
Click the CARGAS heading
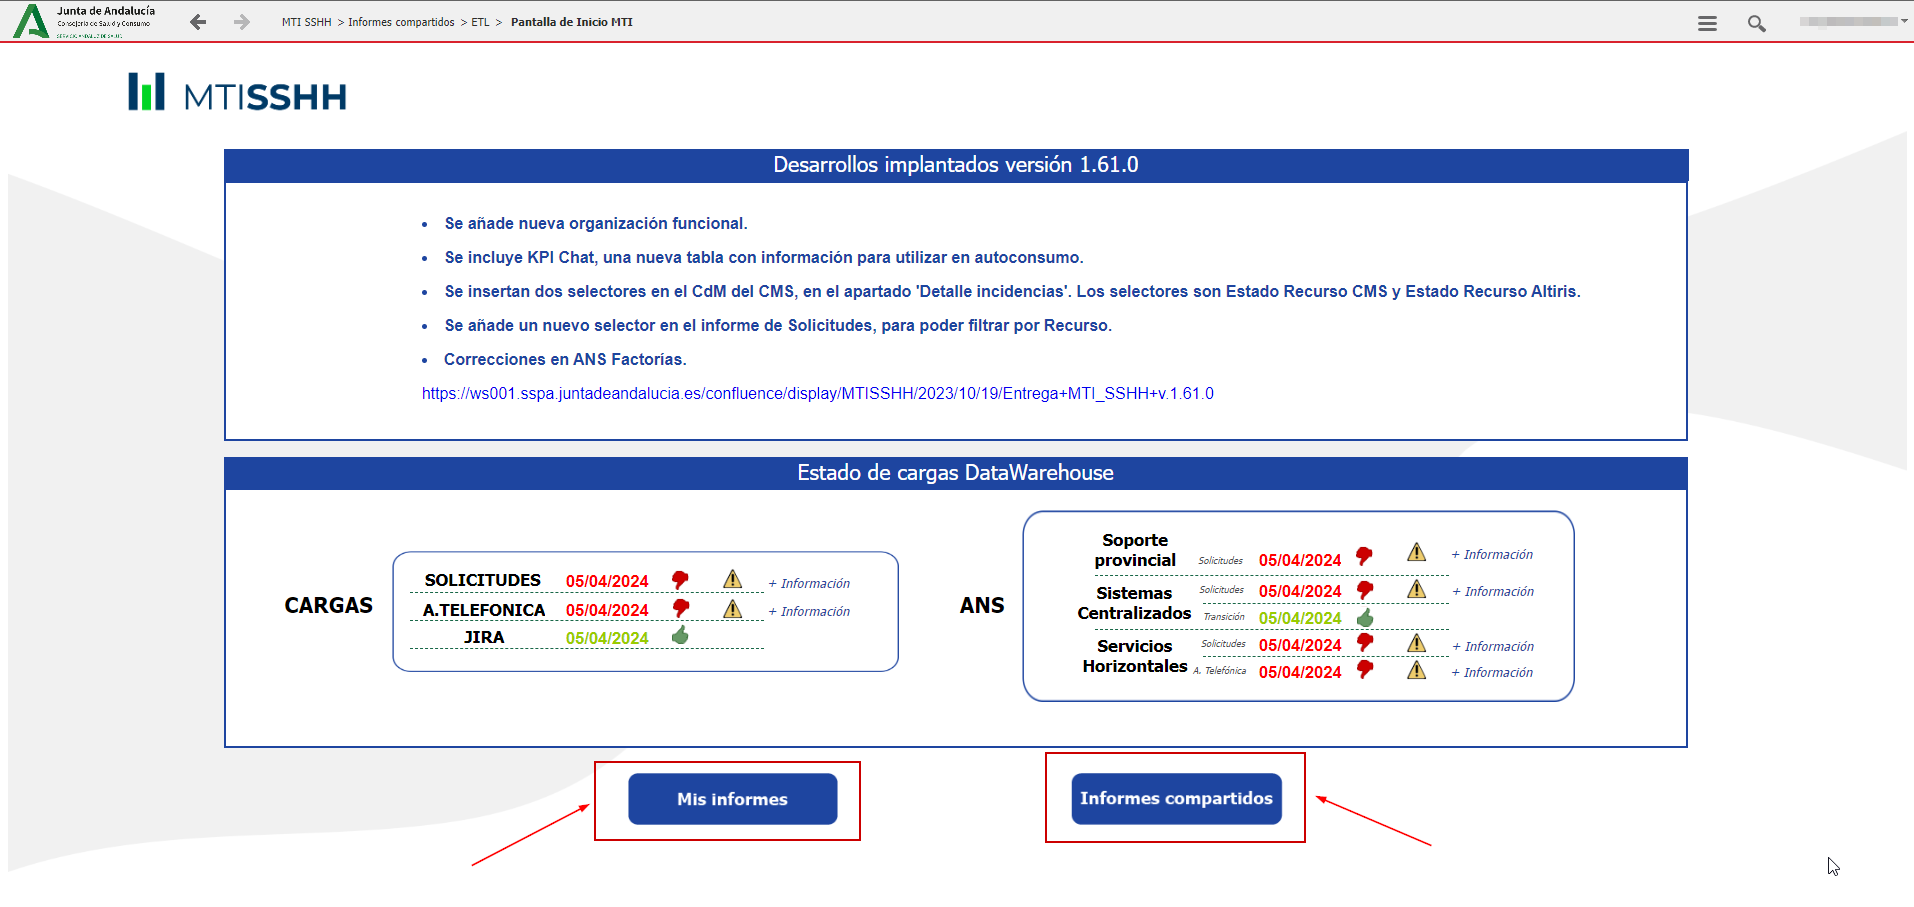(328, 605)
